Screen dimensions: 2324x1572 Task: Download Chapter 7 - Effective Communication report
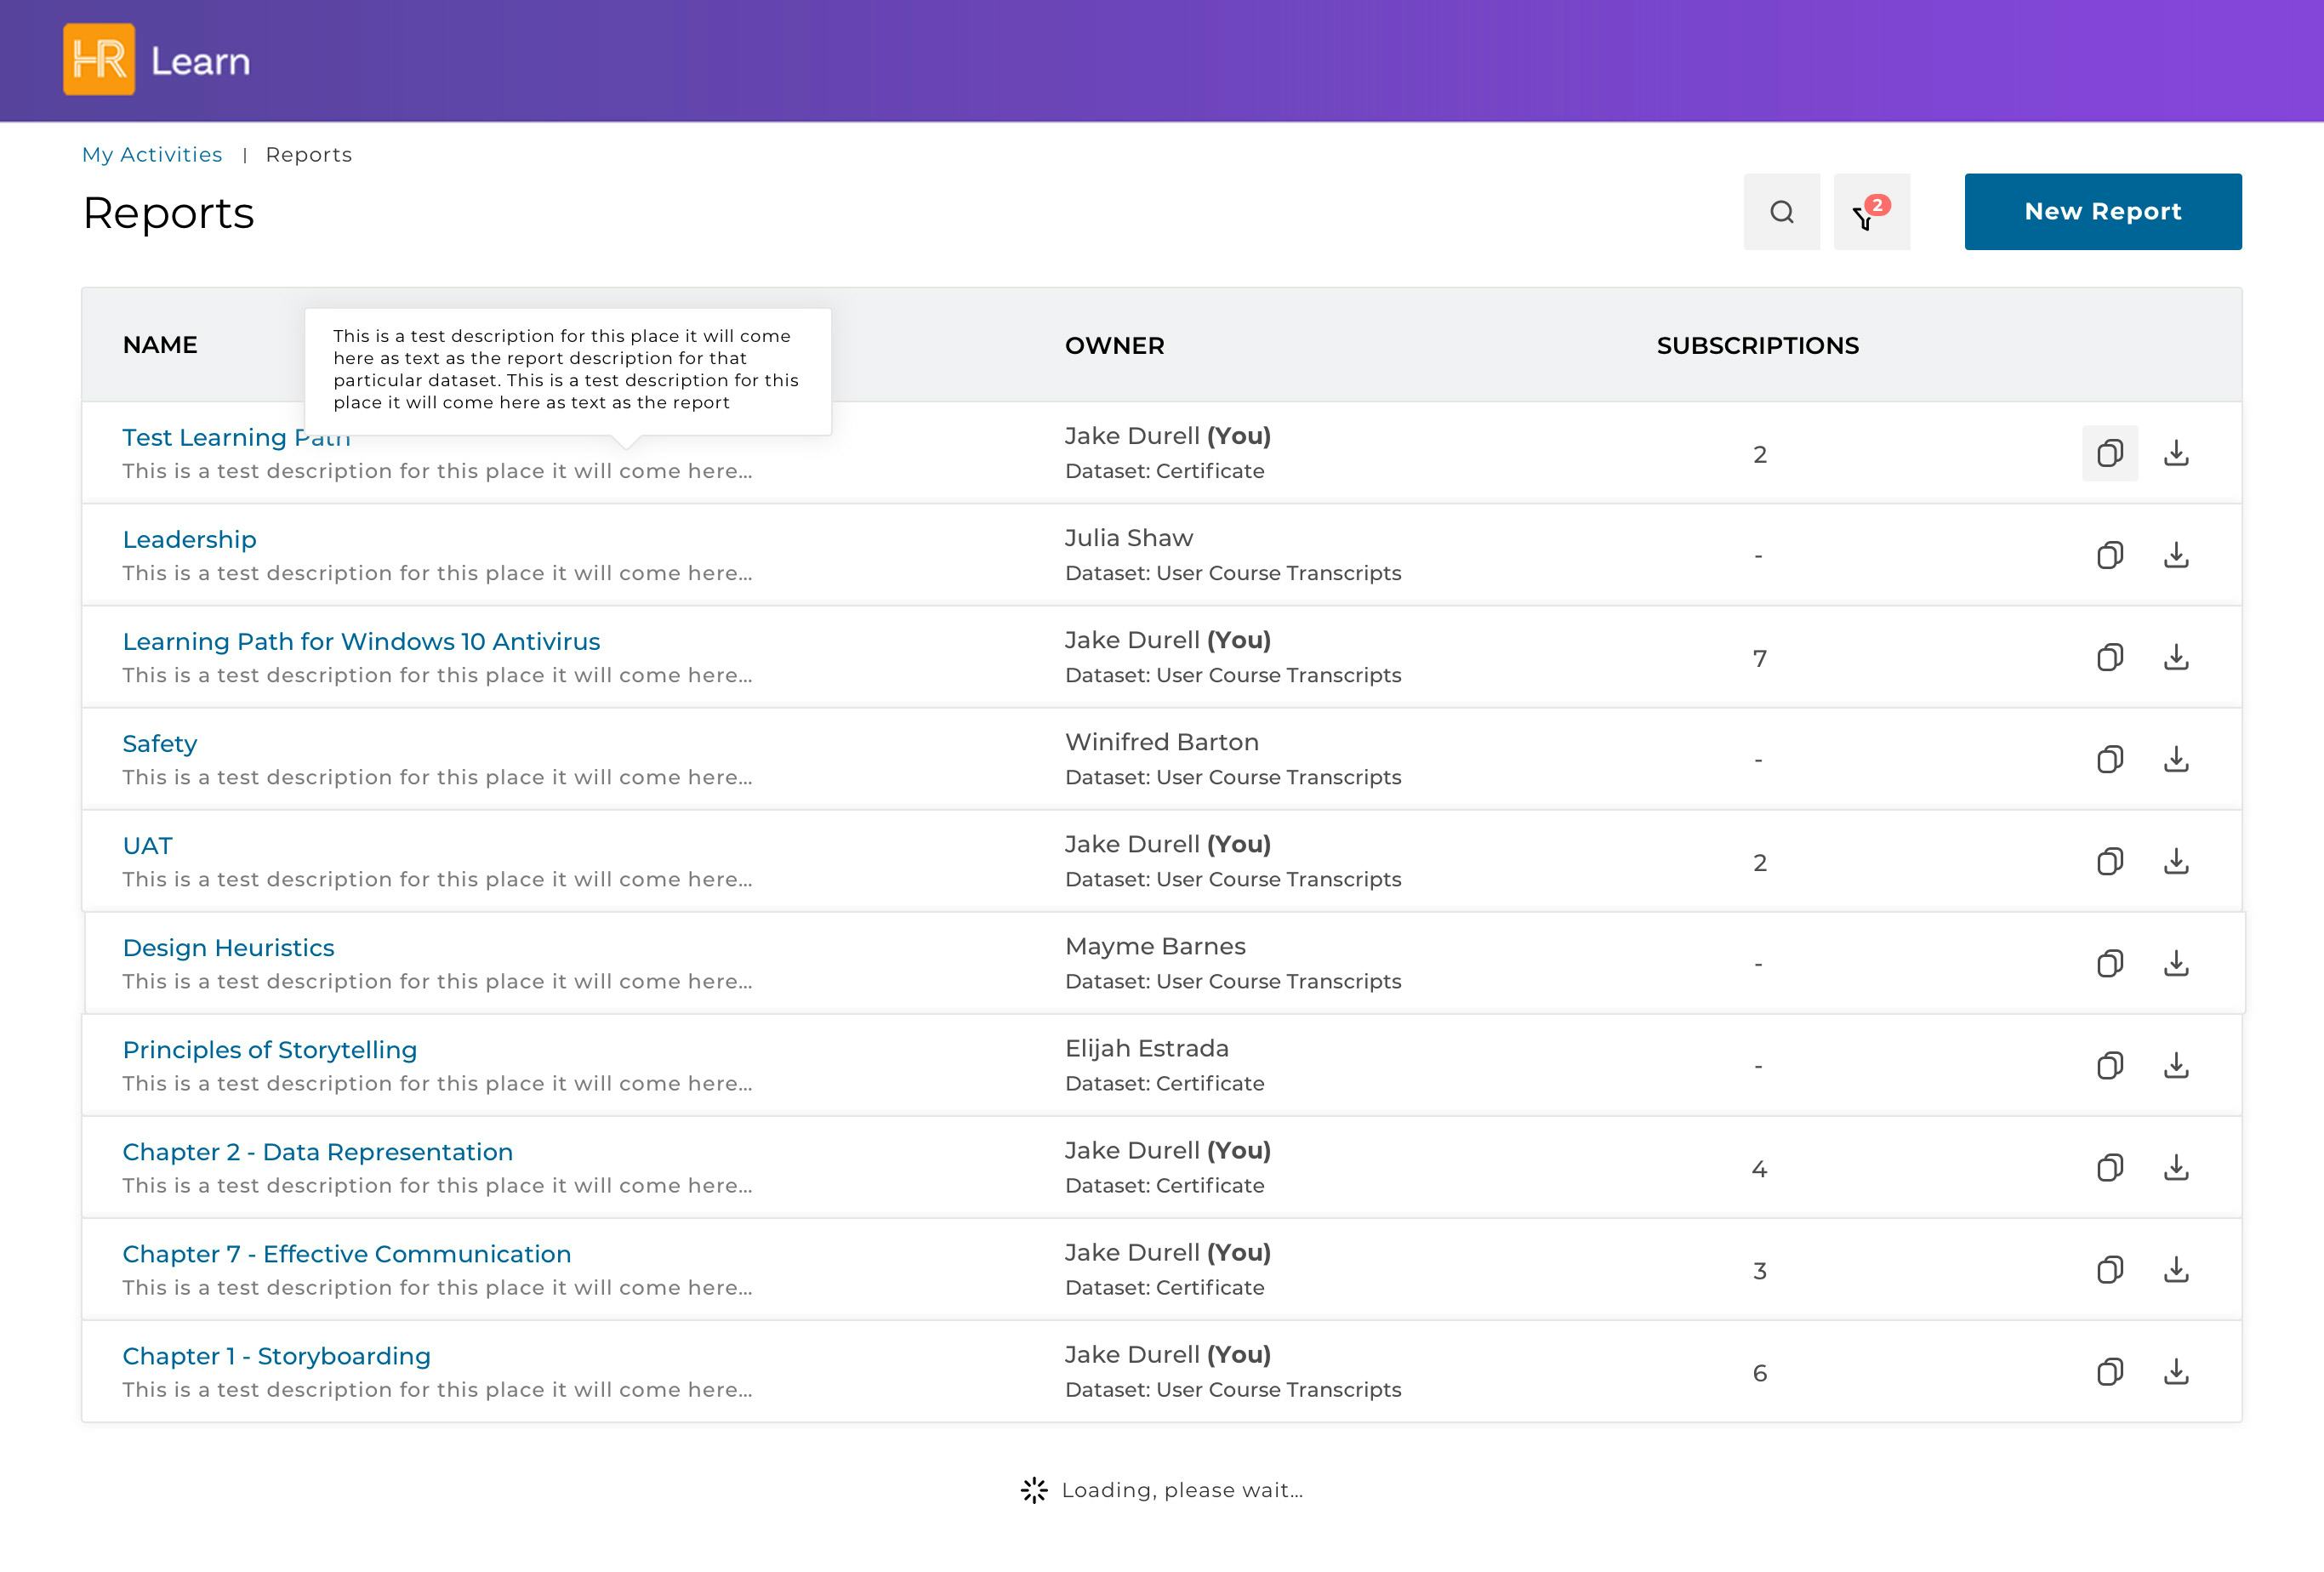[2176, 1269]
